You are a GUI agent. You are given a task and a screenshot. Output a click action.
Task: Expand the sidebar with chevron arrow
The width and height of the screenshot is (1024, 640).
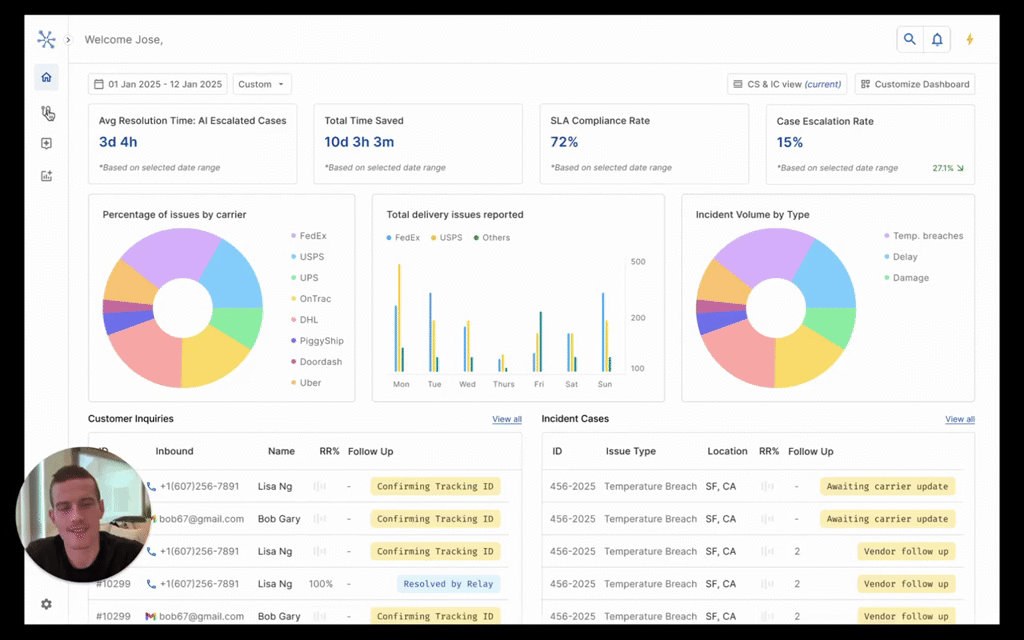[68, 40]
